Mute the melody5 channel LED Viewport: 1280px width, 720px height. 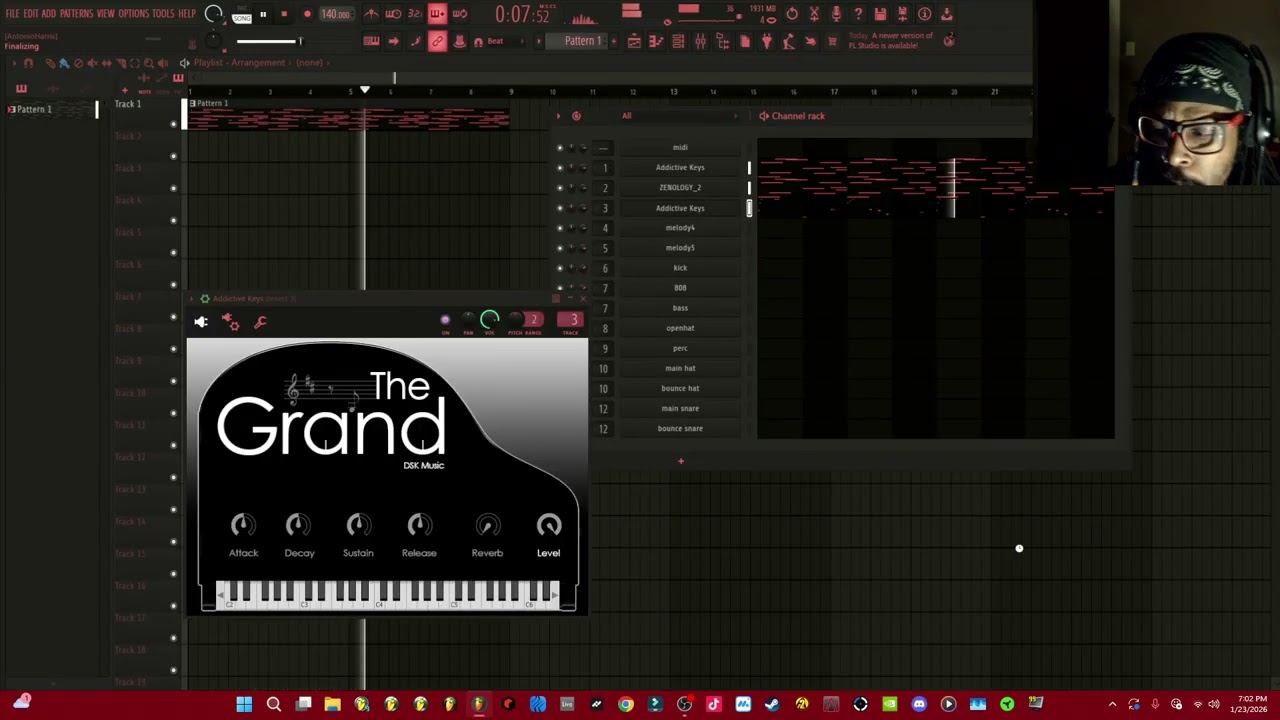[x=559, y=248]
